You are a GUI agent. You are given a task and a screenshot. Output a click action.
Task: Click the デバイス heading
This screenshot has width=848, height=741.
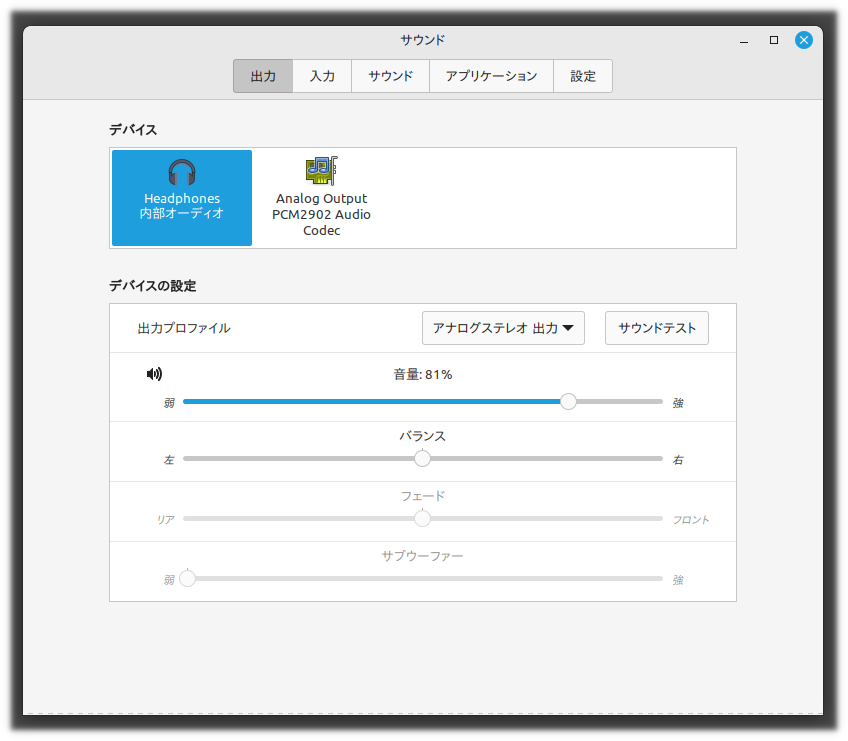(x=133, y=130)
